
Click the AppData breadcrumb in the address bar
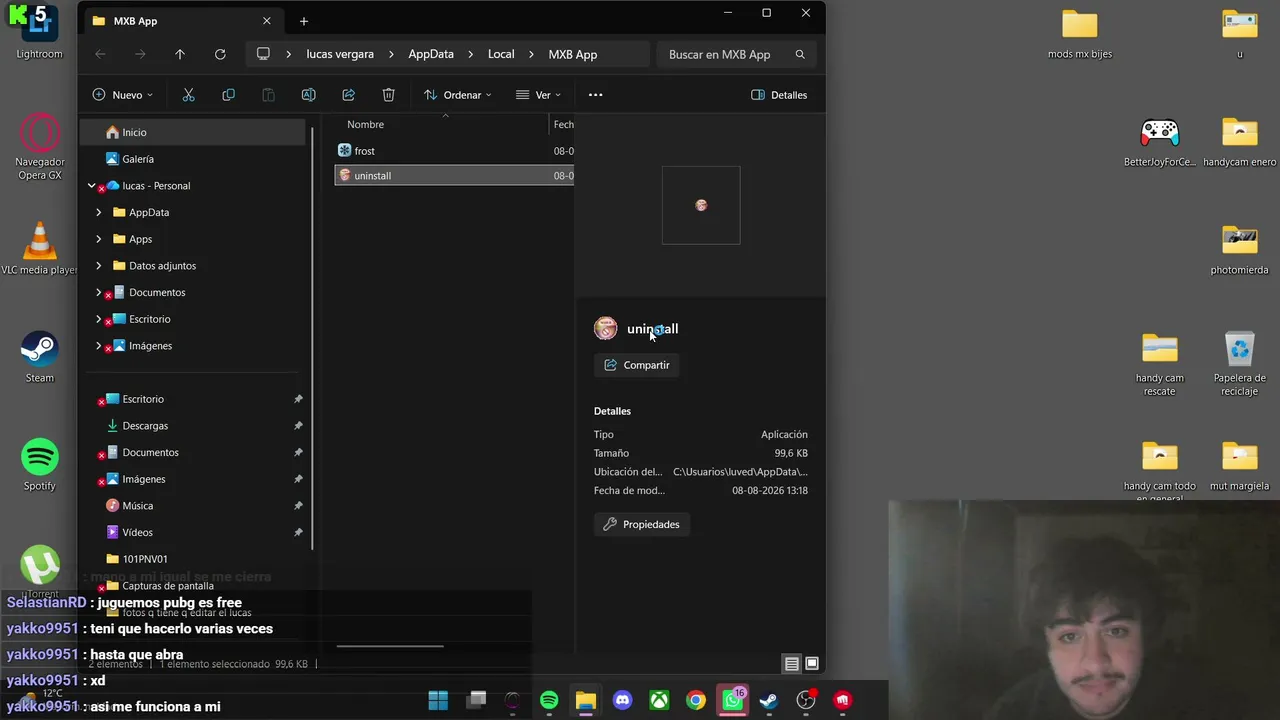431,54
